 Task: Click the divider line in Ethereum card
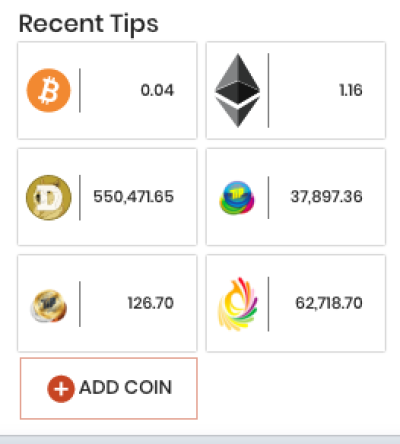268,90
